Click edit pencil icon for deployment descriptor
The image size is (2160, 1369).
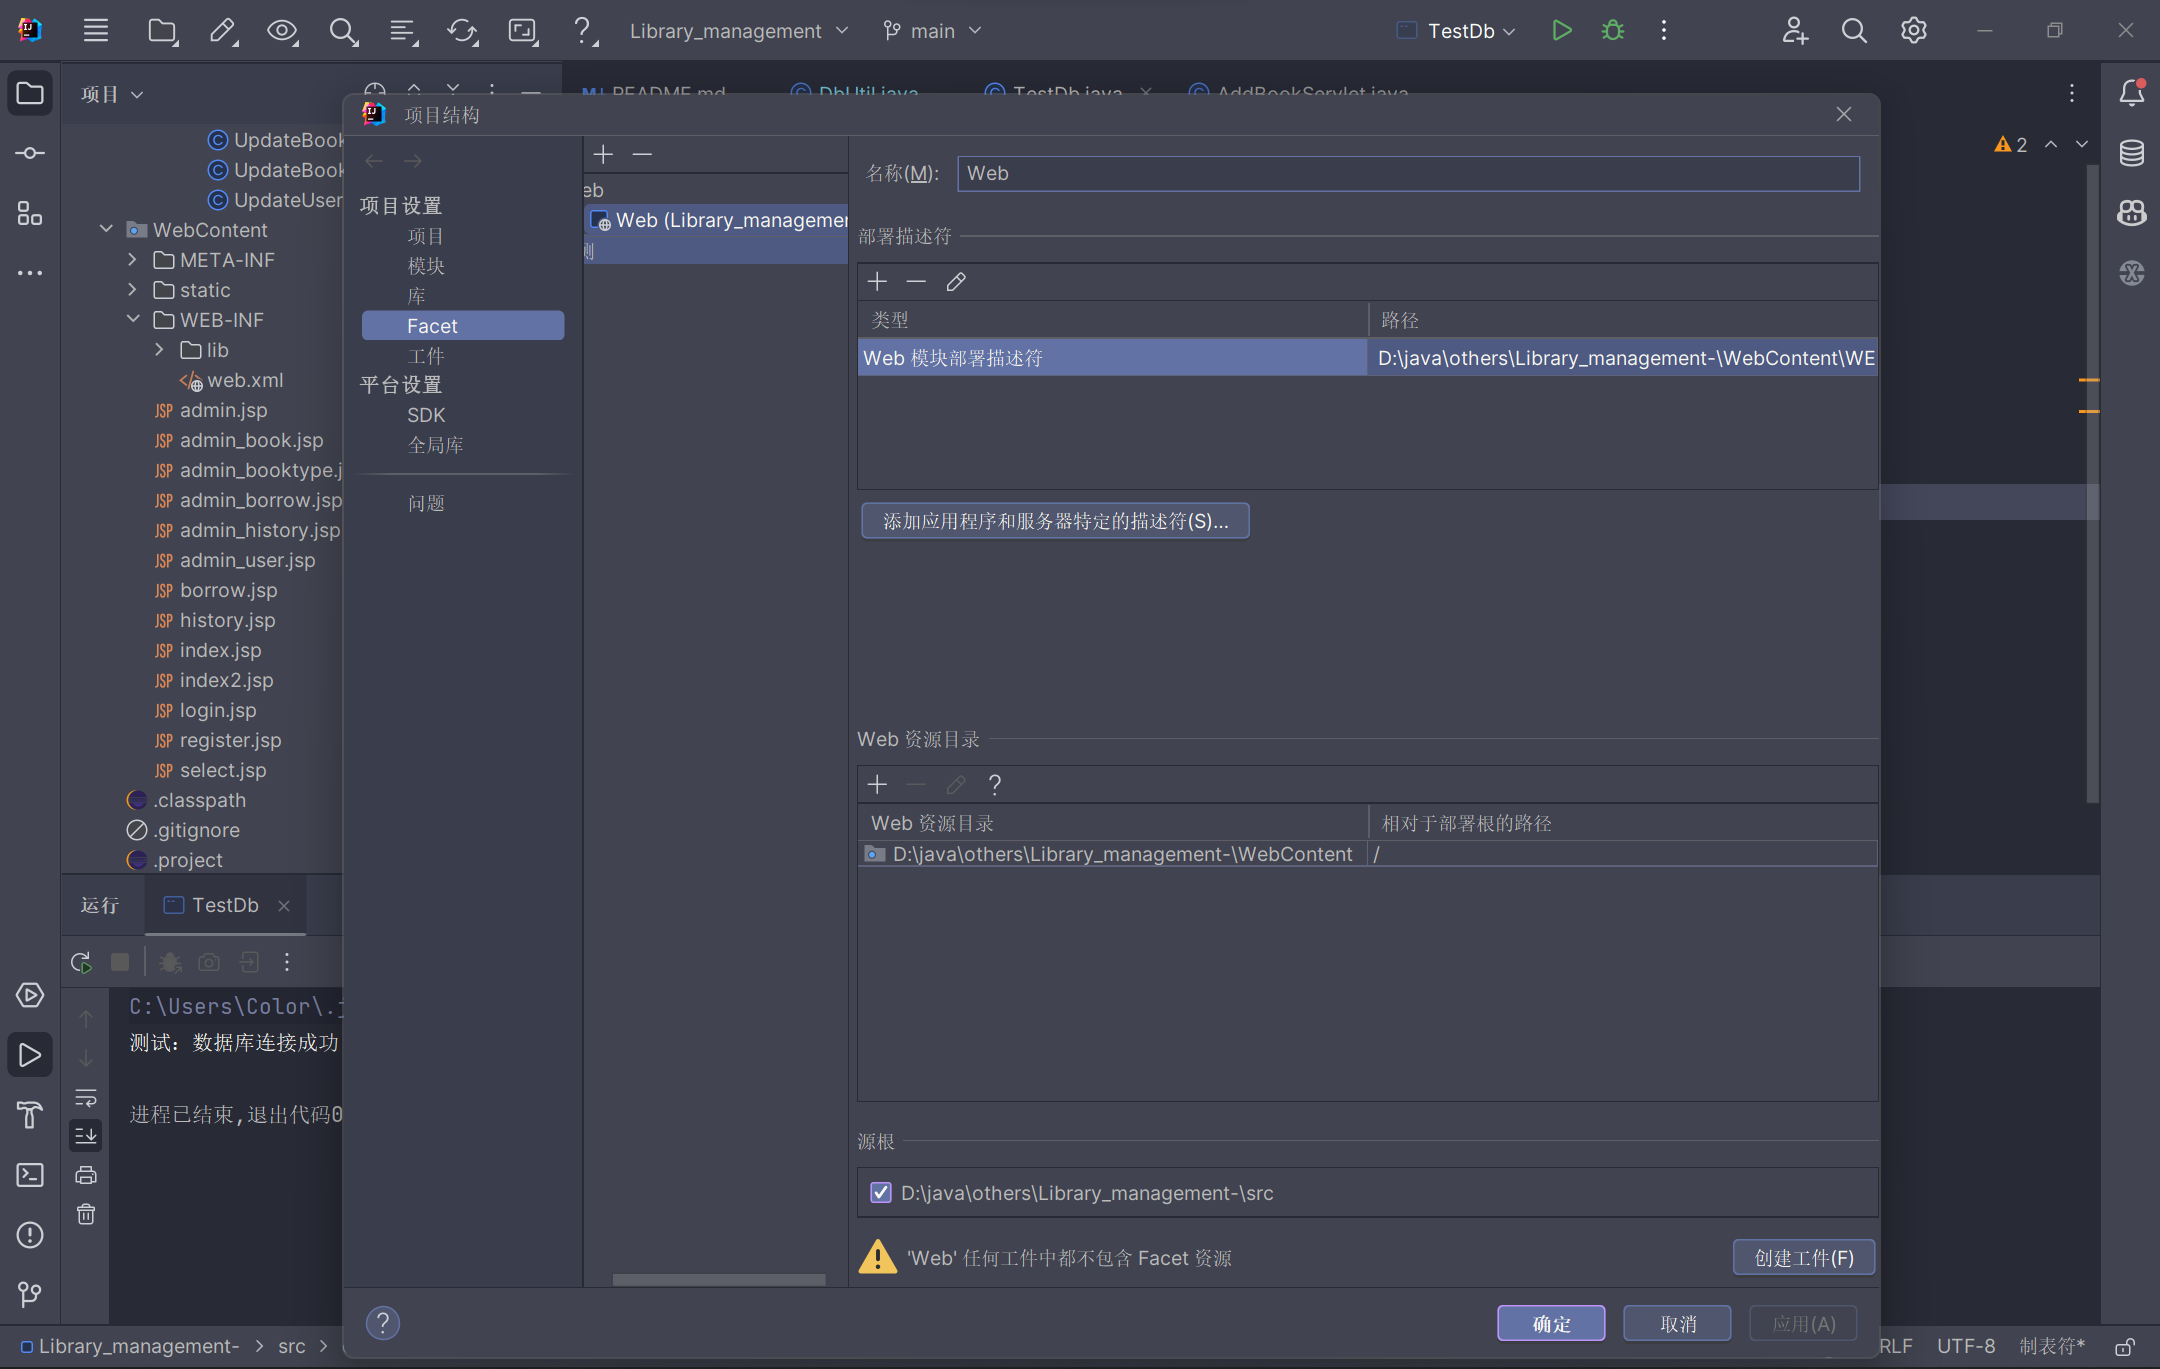pos(956,282)
